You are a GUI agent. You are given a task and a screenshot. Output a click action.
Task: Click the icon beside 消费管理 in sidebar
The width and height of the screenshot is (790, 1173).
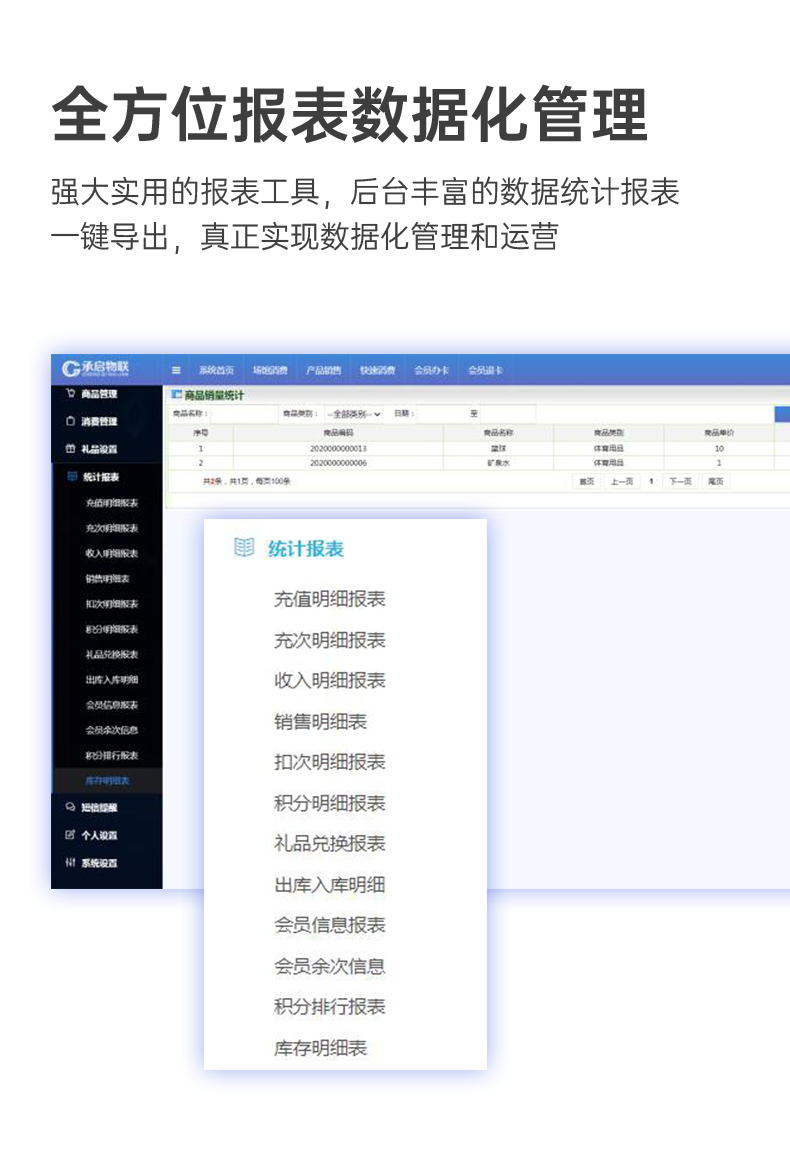70,421
